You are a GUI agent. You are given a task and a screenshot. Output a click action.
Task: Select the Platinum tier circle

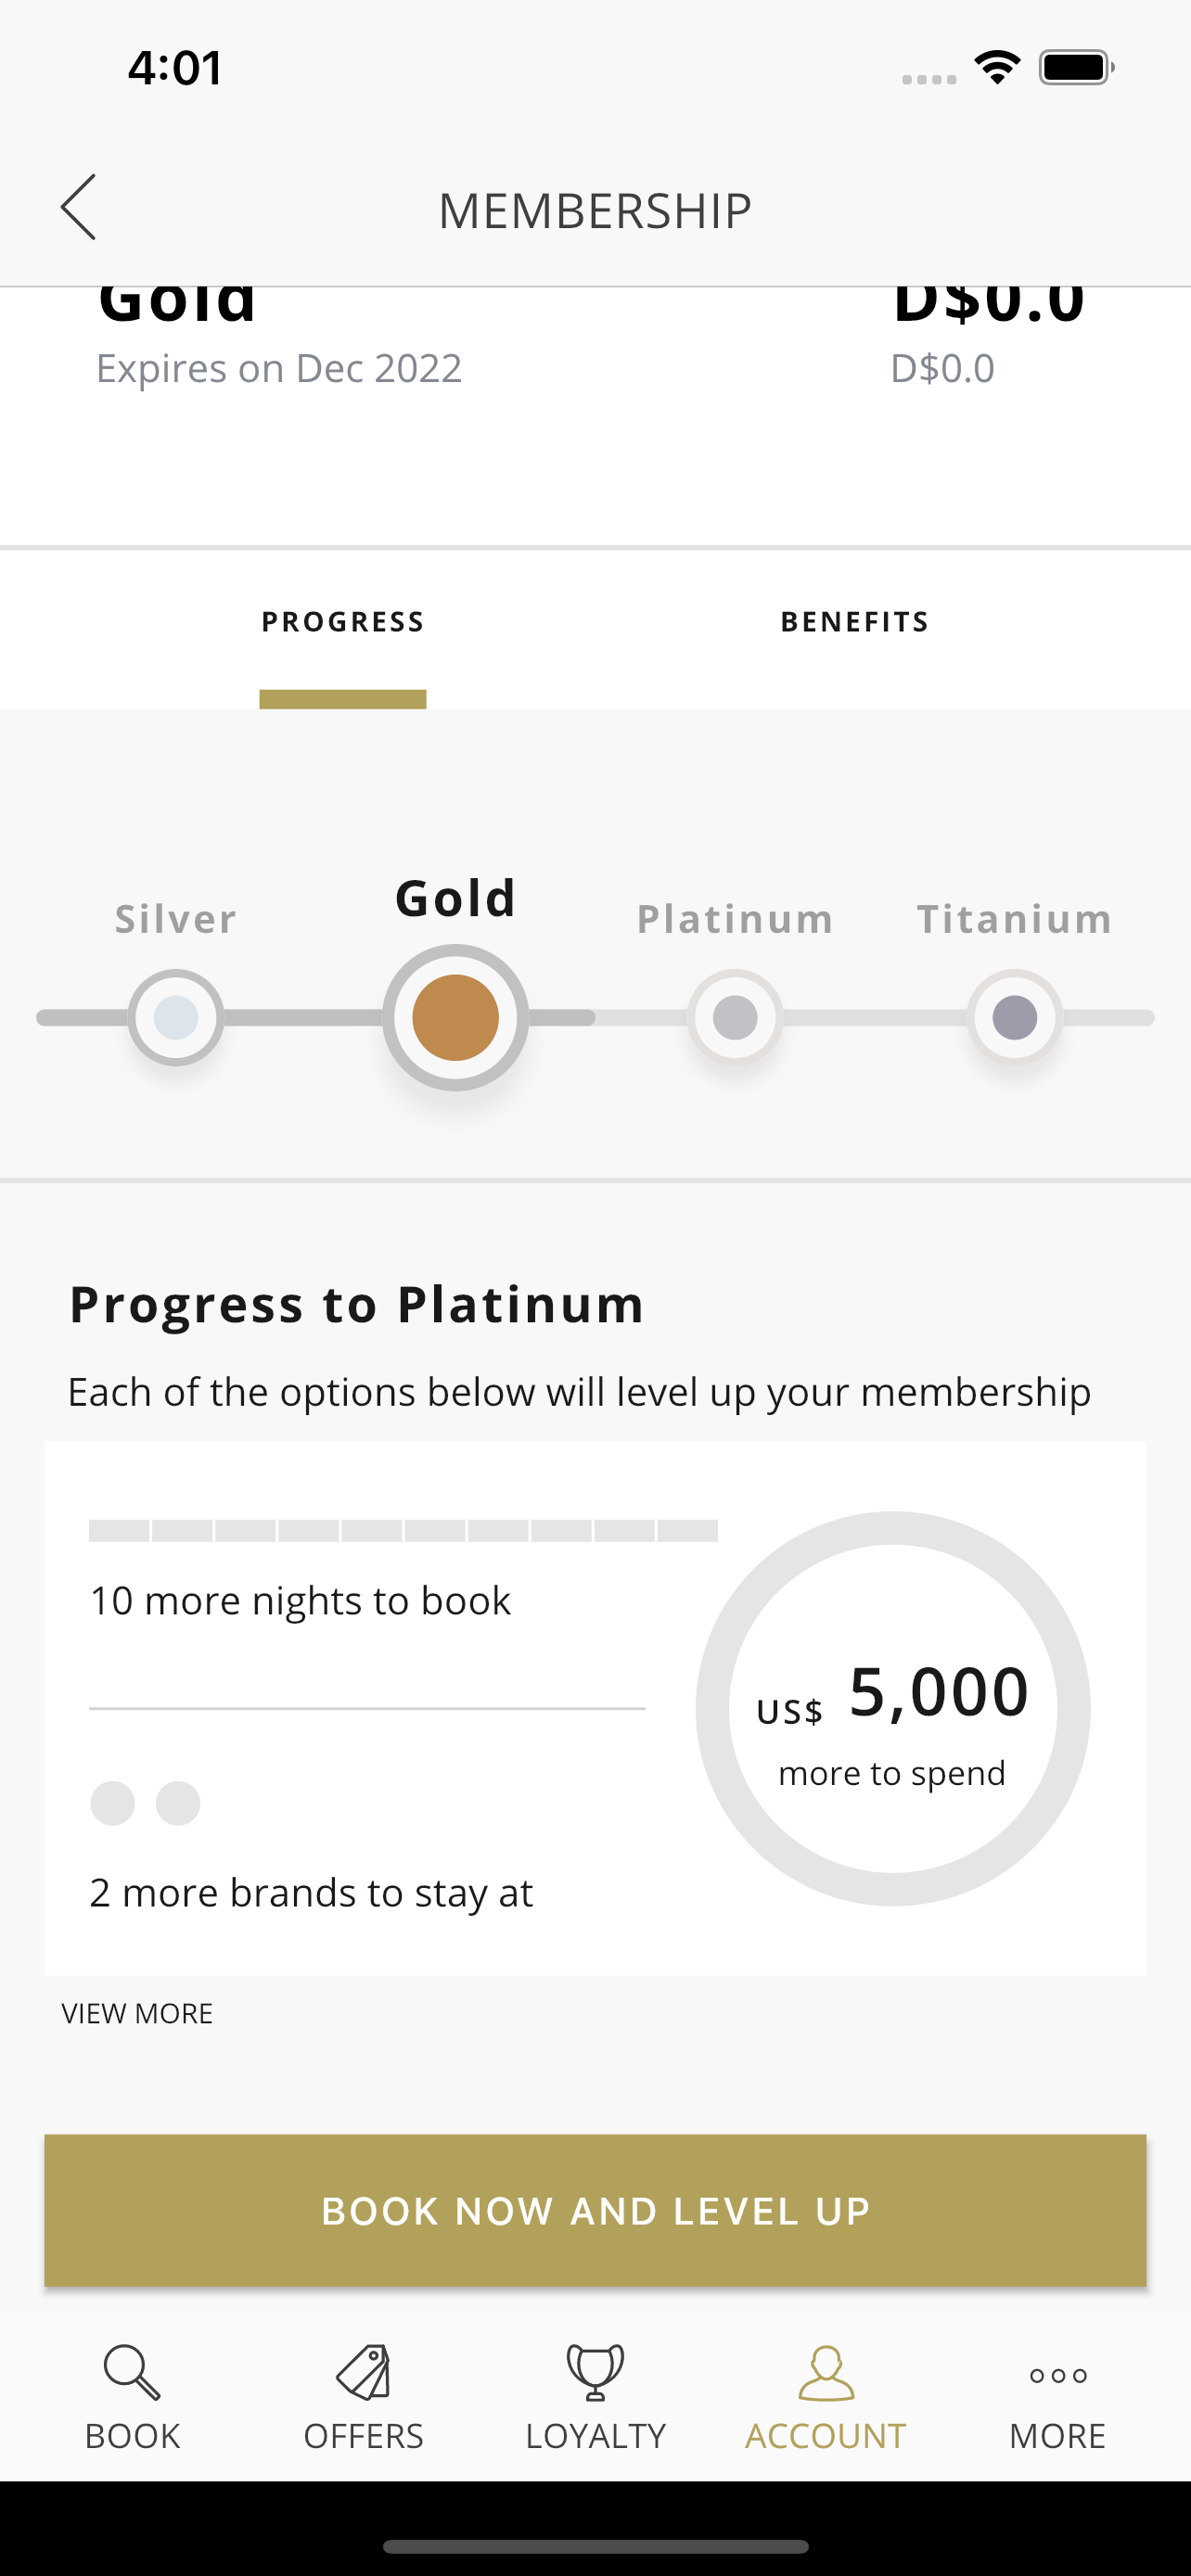(735, 1017)
